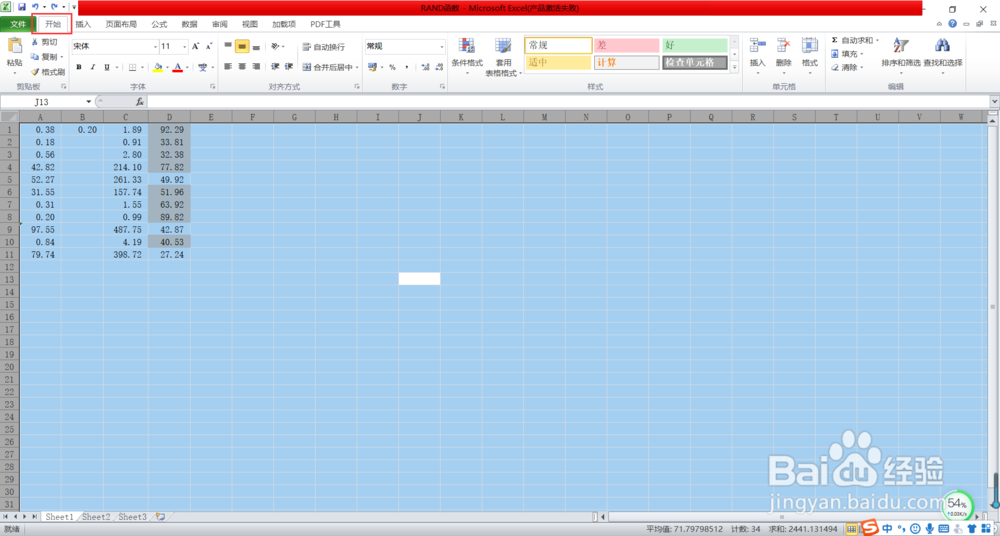The width and height of the screenshot is (1000, 536).
Task: Enable 自动换行 wrap text
Action: point(323,47)
